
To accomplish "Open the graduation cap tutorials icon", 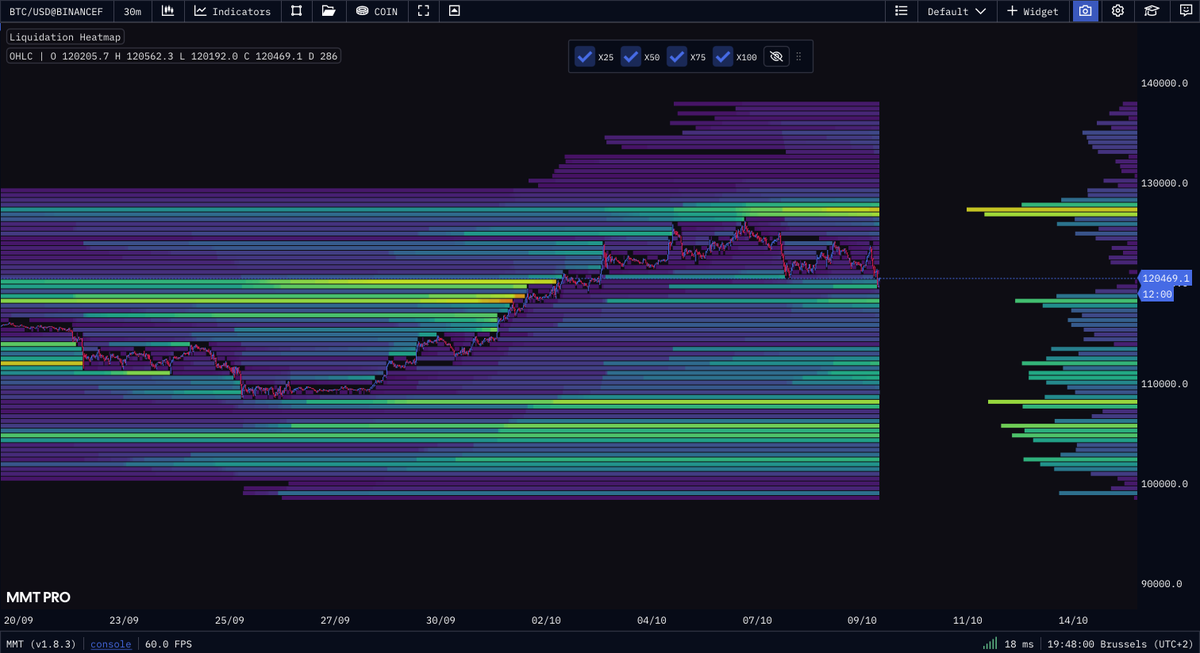I will 1152,11.
